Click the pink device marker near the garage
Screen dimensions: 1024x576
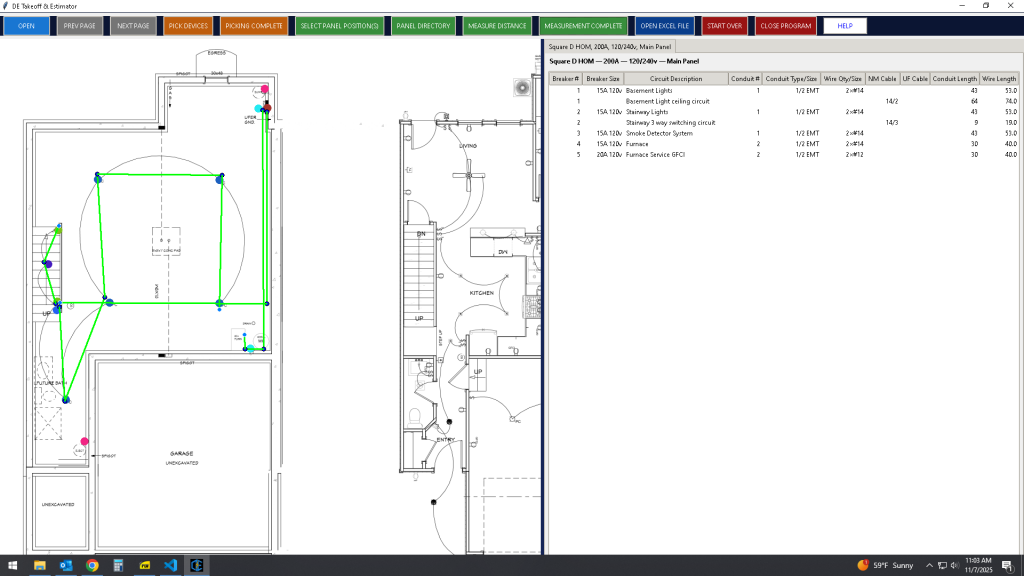point(85,441)
